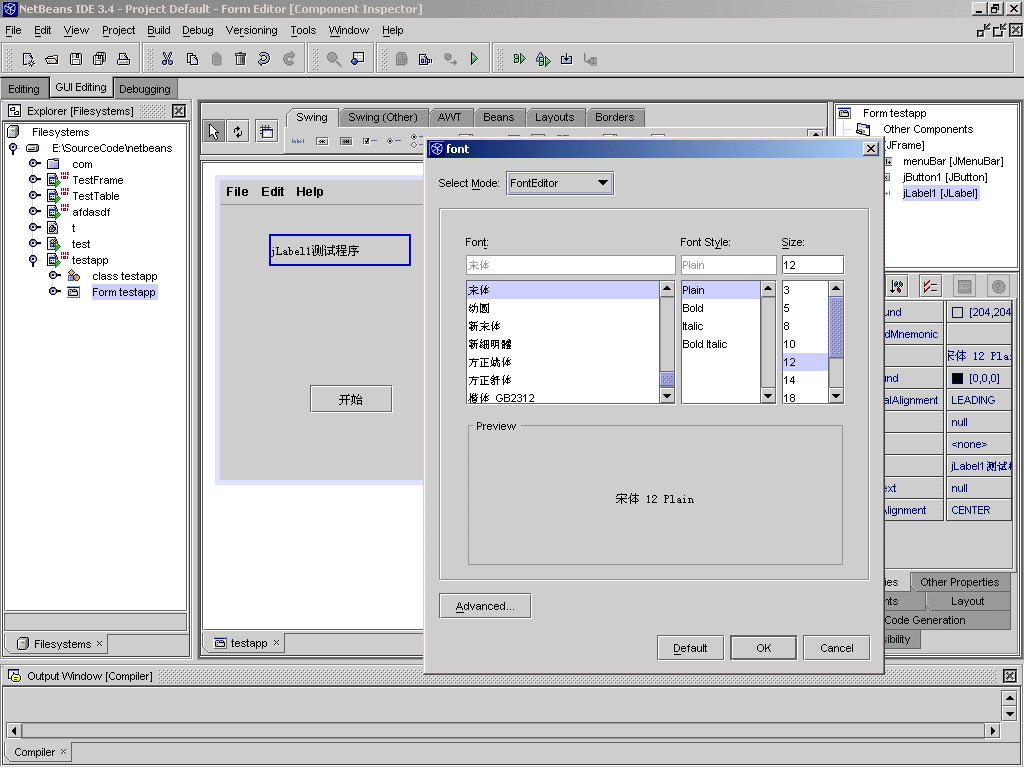Click the Build toolbar icon

coord(425,59)
